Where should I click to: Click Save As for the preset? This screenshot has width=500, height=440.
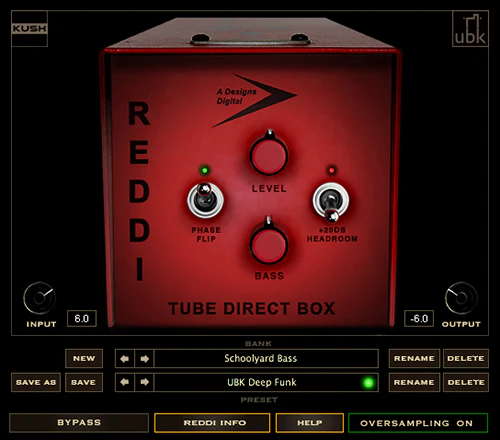coord(36,382)
